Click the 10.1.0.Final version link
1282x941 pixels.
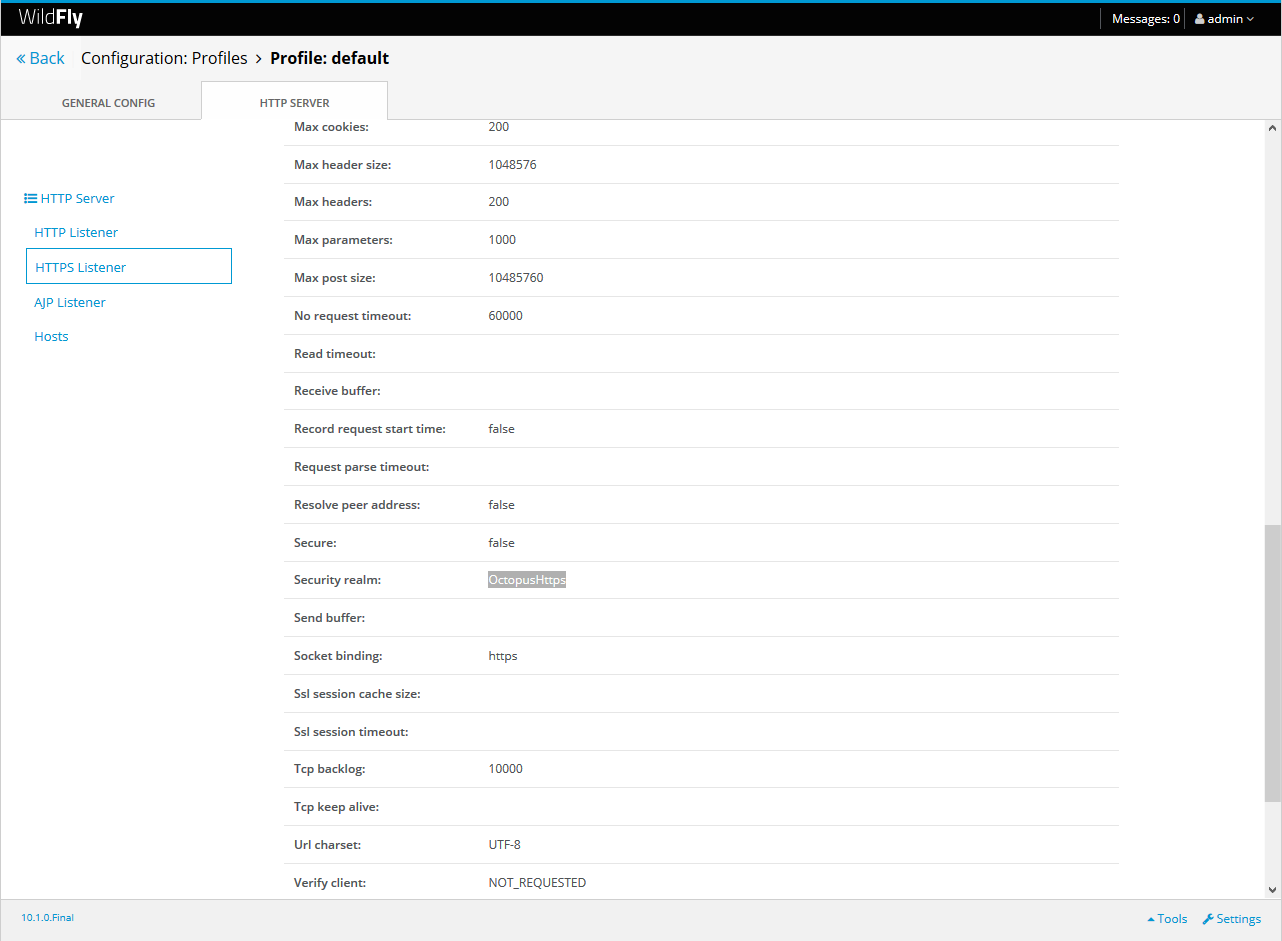pos(47,917)
